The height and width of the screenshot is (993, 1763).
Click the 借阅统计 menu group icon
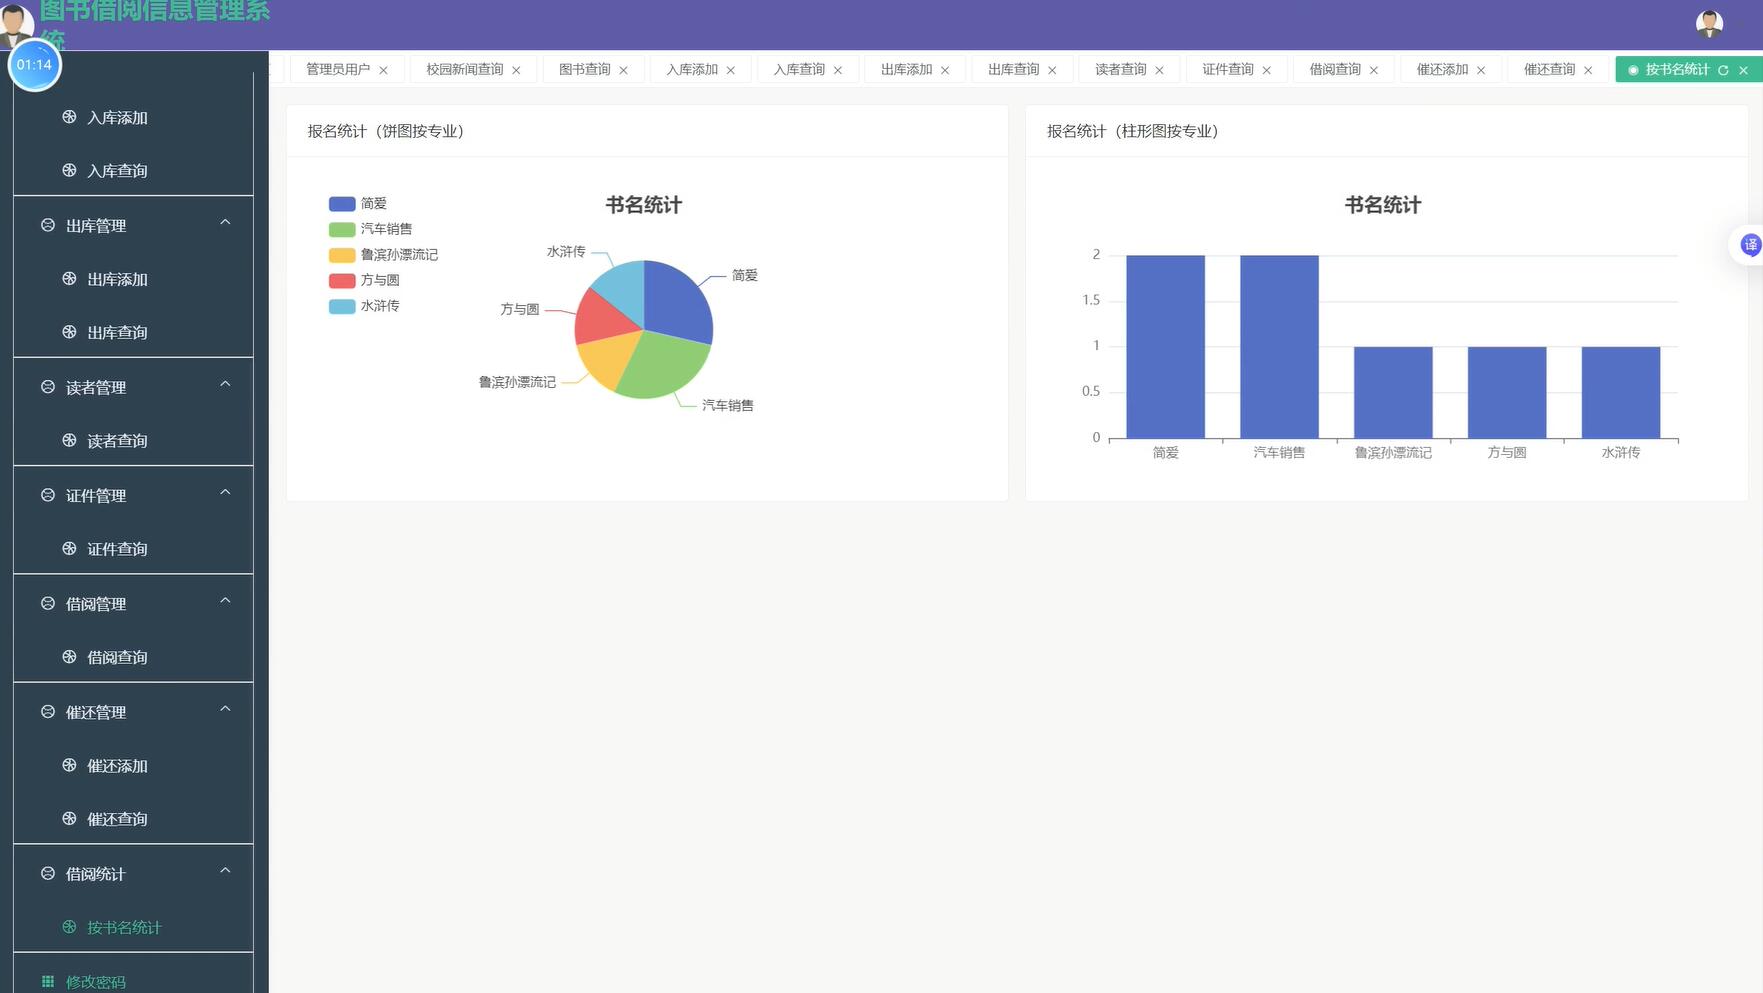coord(47,873)
